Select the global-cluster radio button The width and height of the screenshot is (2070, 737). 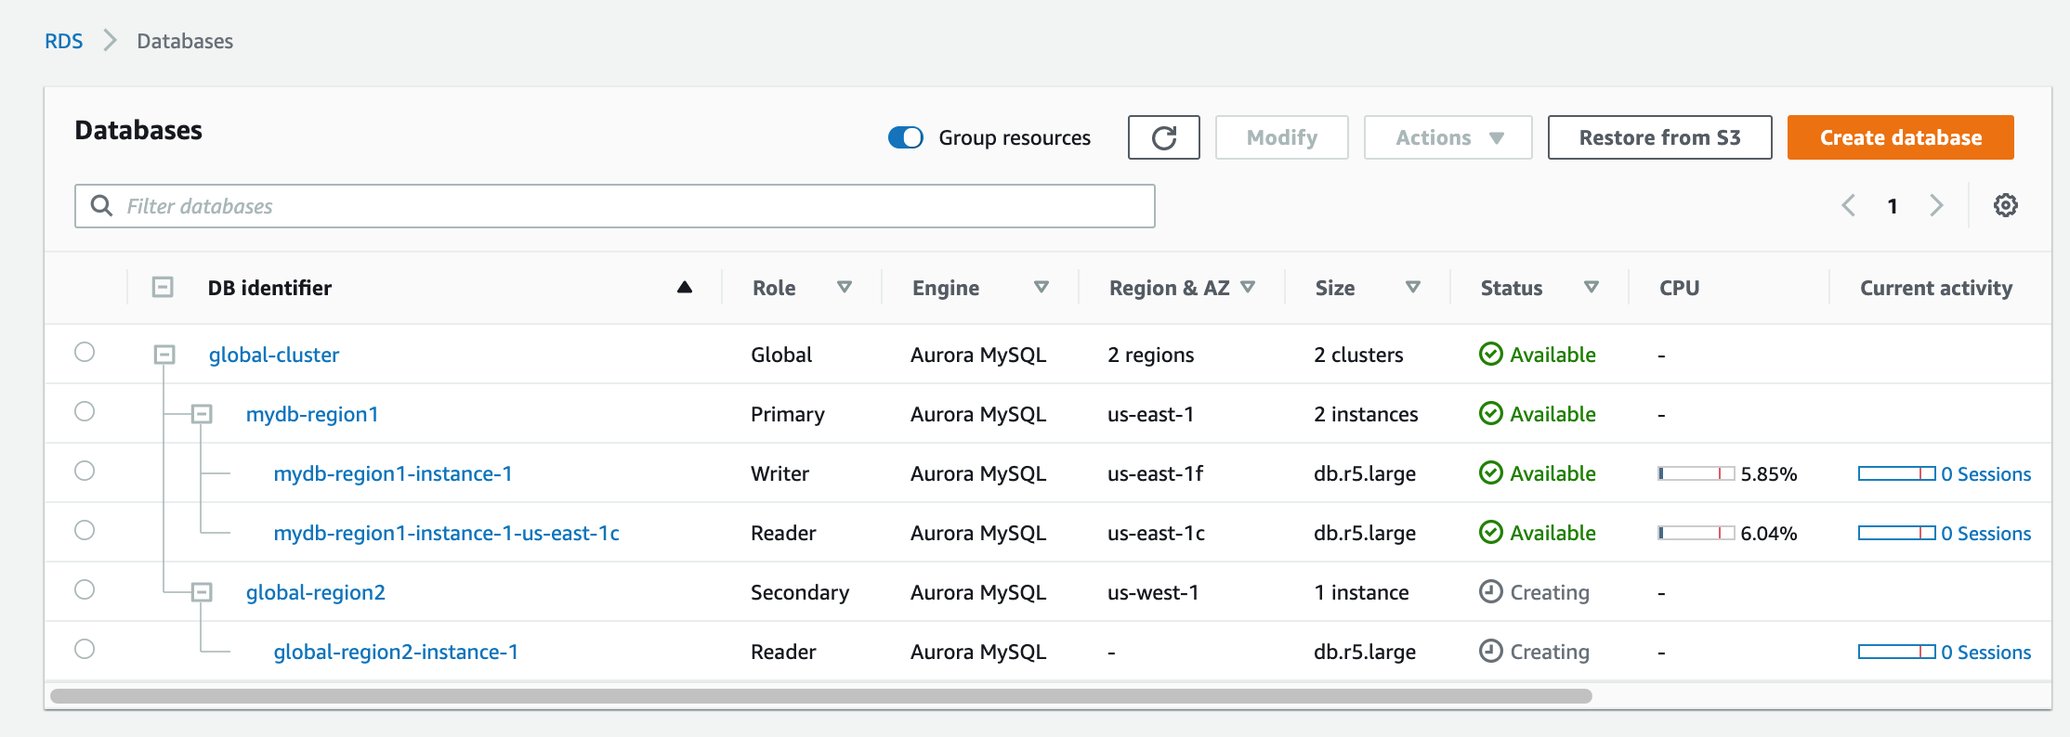click(85, 352)
